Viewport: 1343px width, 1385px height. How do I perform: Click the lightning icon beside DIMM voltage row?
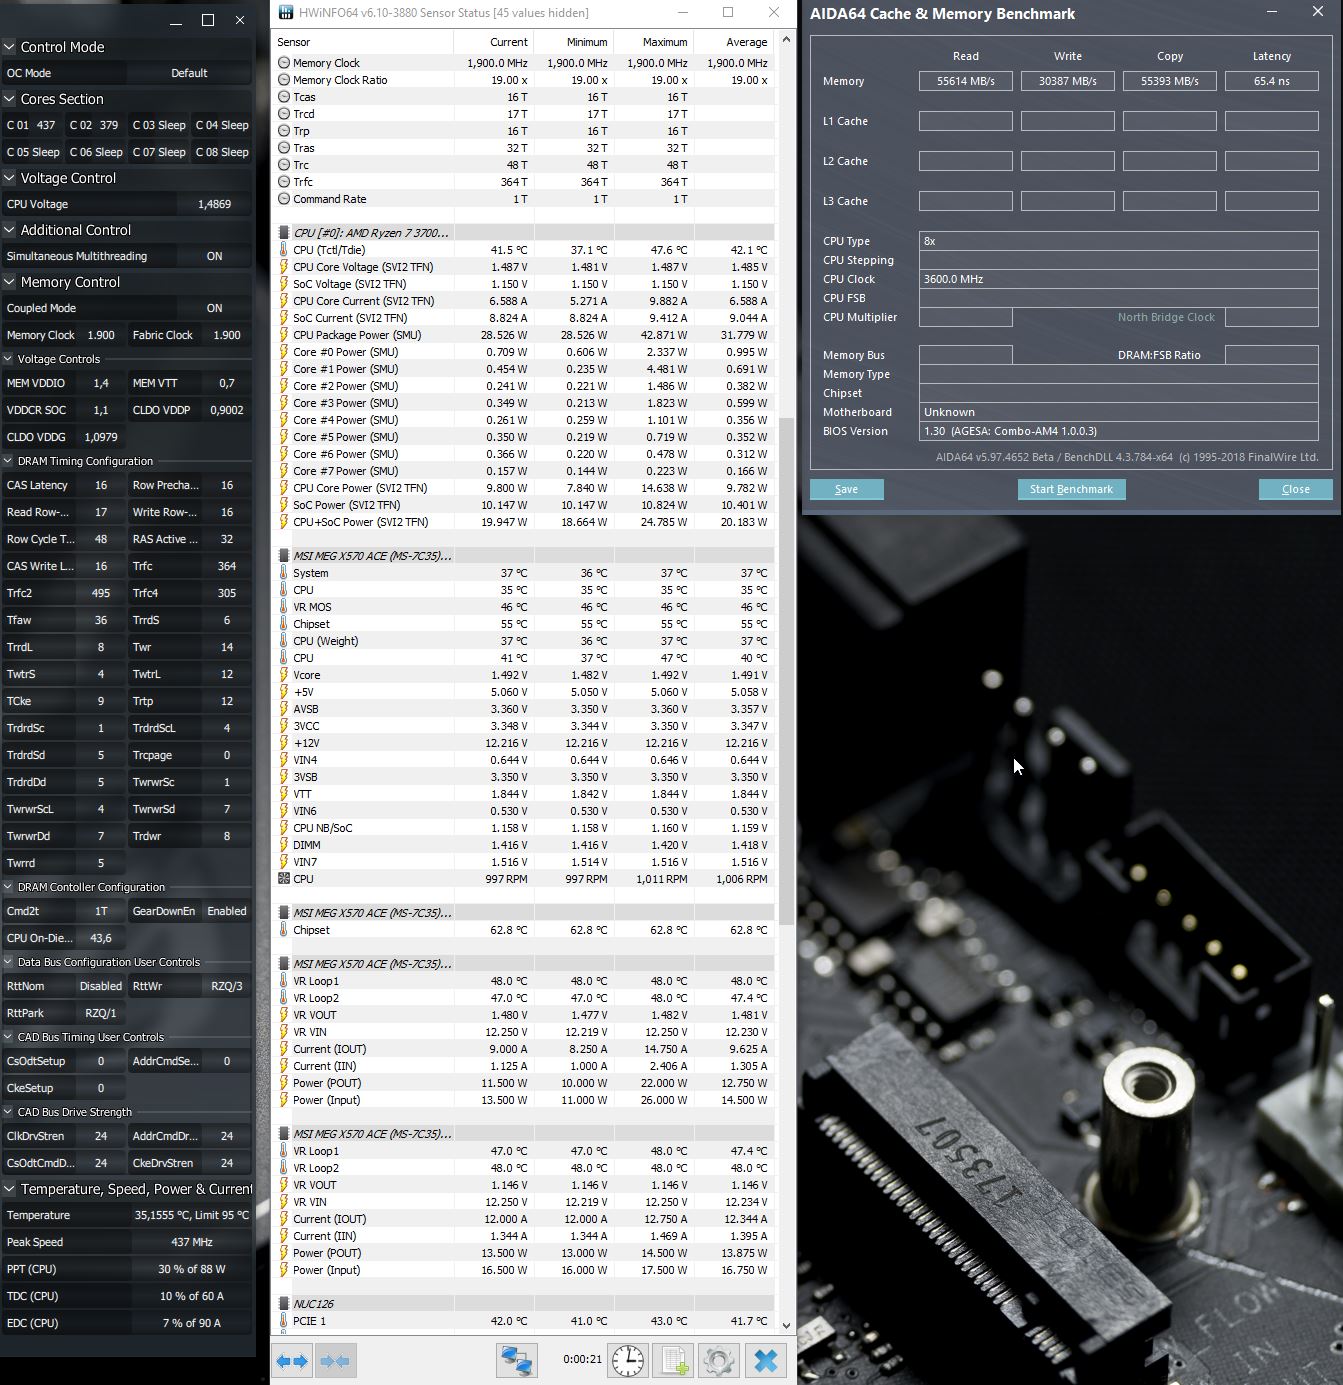pyautogui.click(x=284, y=845)
